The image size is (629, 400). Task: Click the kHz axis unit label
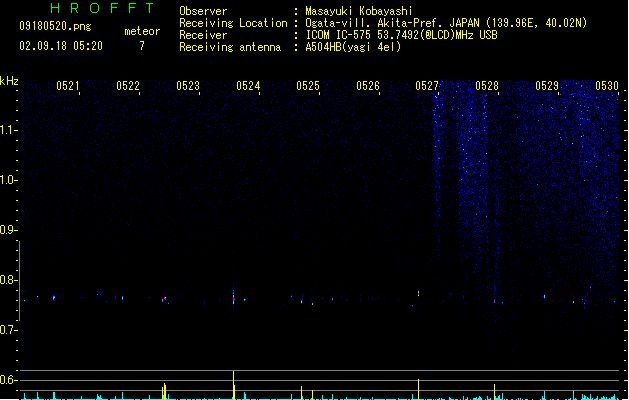click(x=9, y=81)
